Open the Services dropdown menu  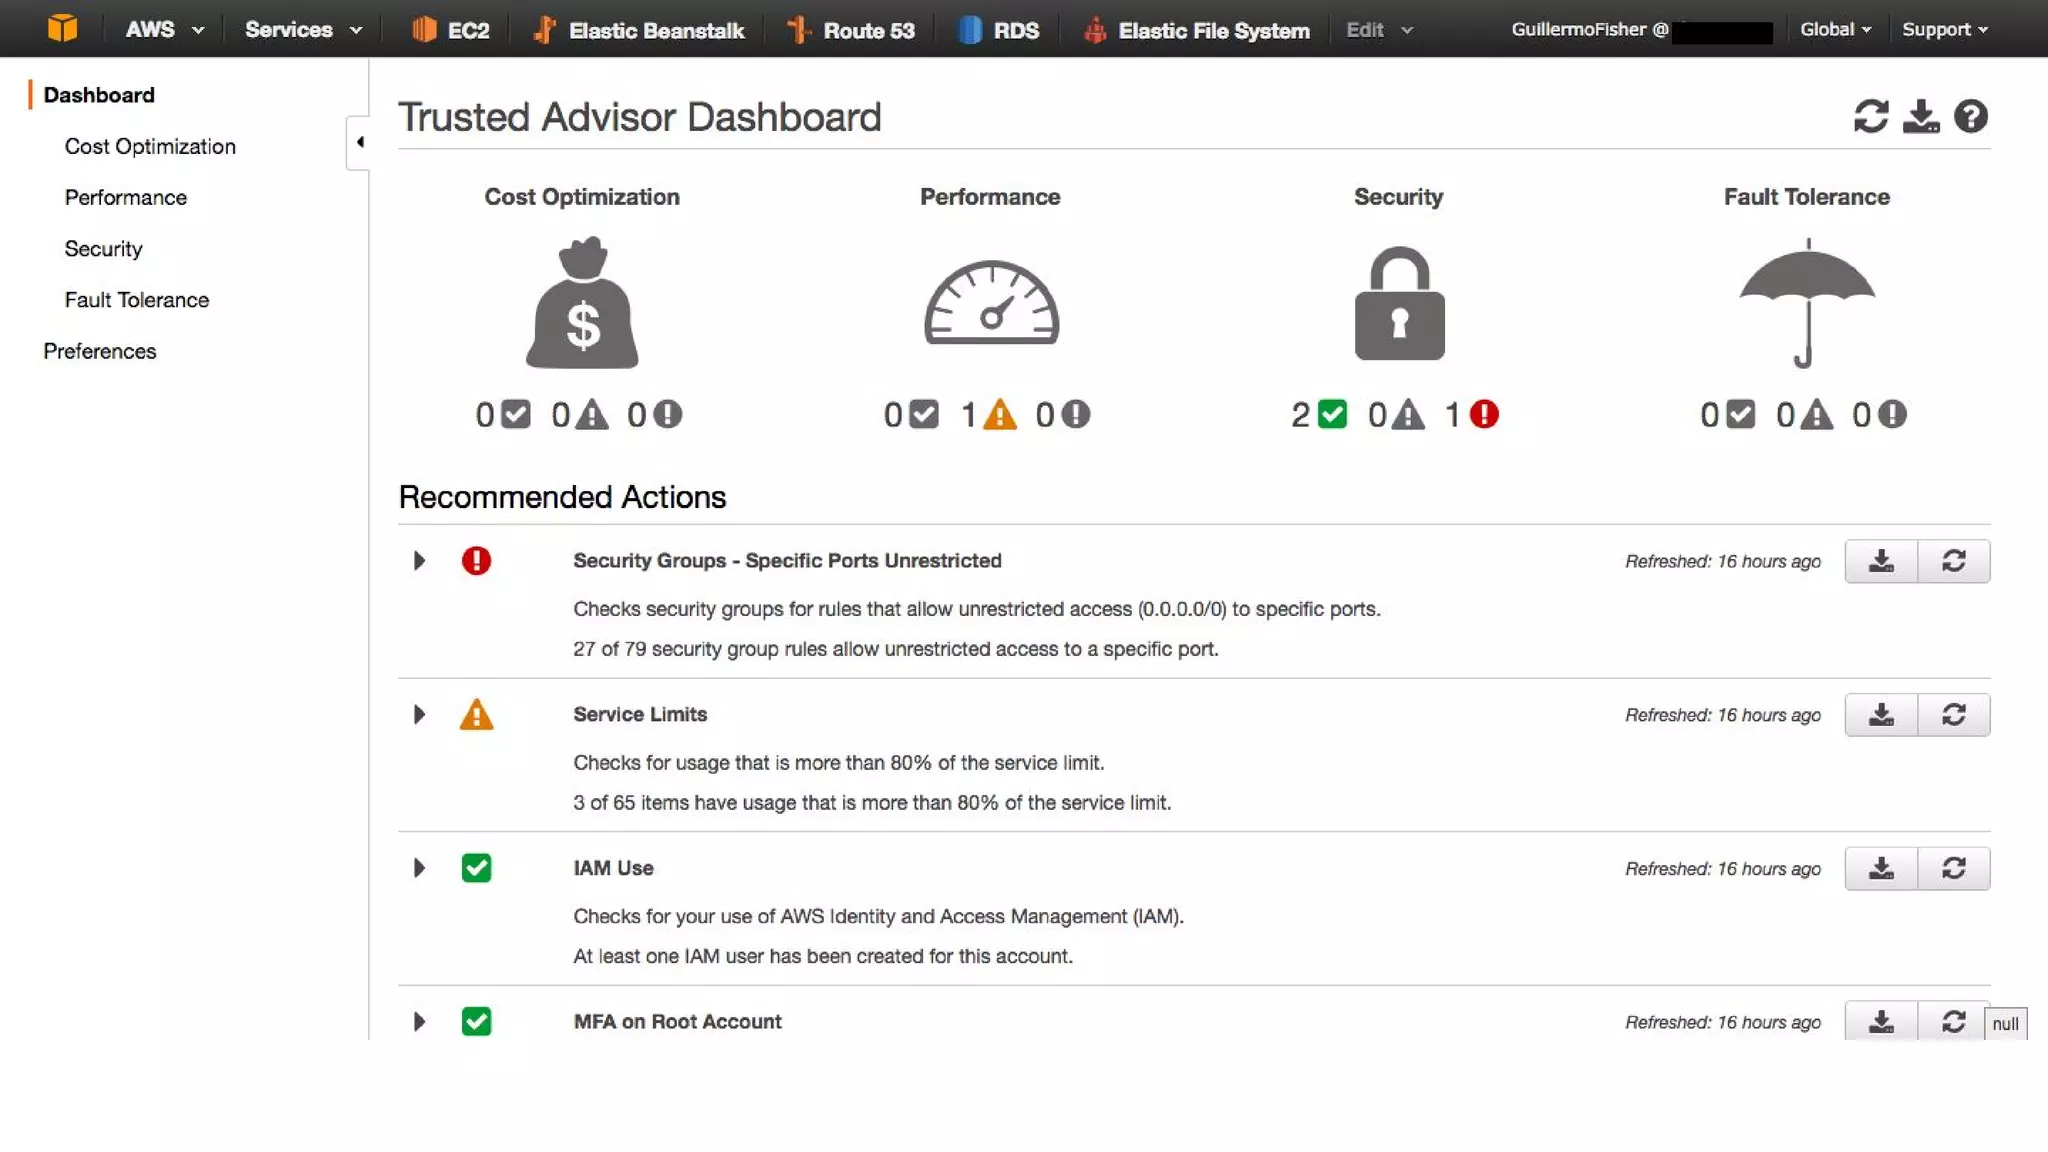click(x=302, y=30)
